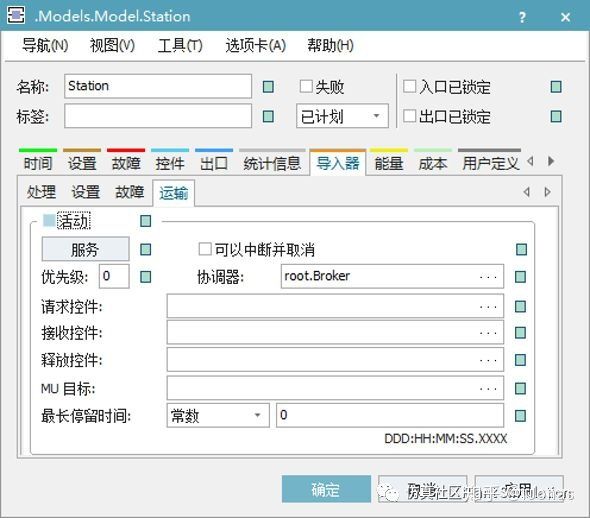Click the 服务 button
The height and width of the screenshot is (518, 590).
click(x=85, y=249)
